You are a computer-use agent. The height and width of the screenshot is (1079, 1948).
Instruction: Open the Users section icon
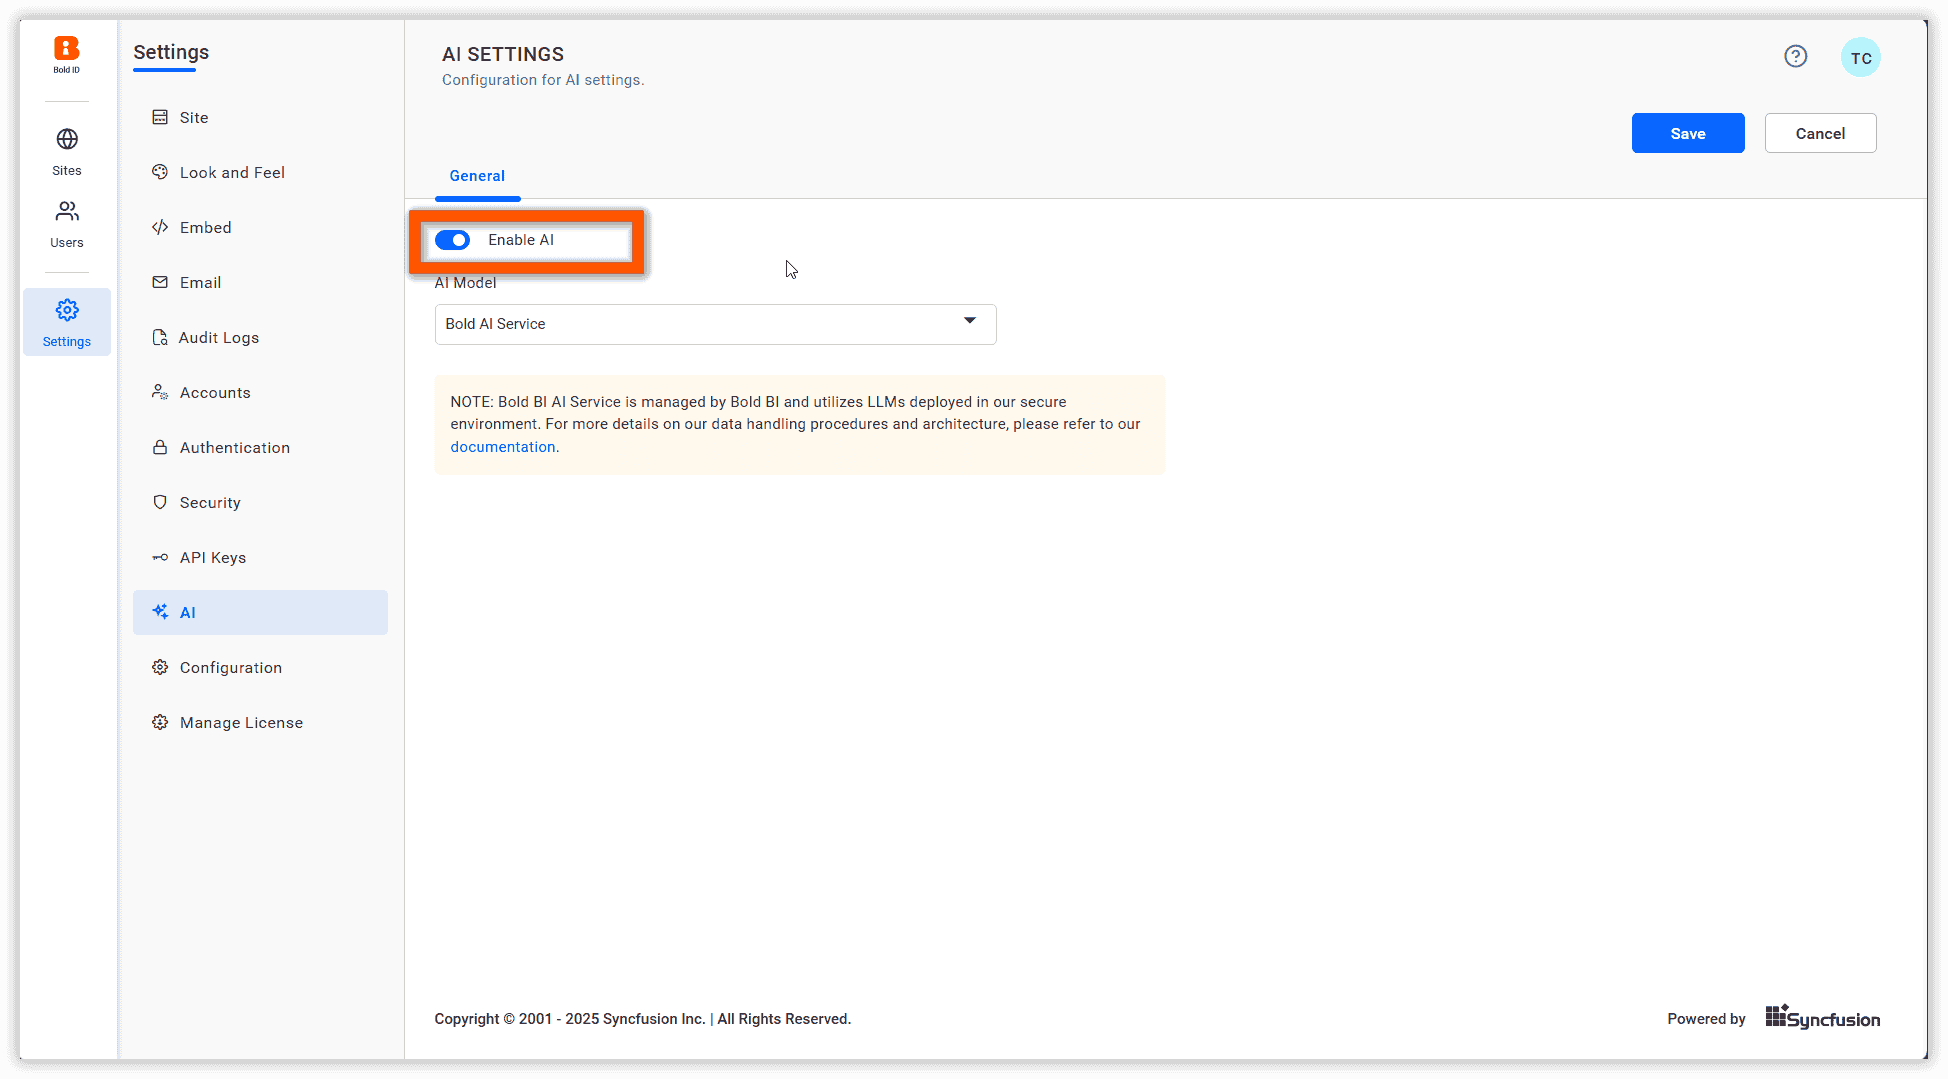66,211
